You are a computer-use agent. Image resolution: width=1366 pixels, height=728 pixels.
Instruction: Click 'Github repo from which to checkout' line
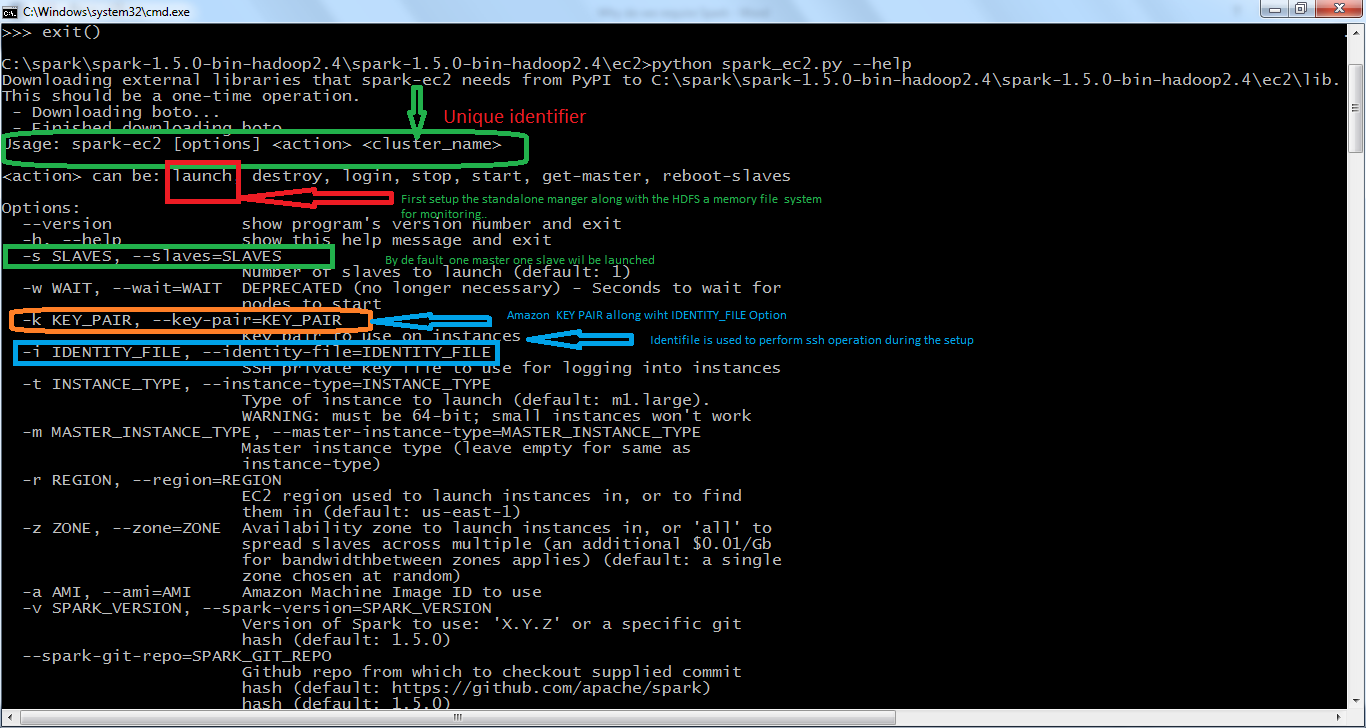point(491,672)
